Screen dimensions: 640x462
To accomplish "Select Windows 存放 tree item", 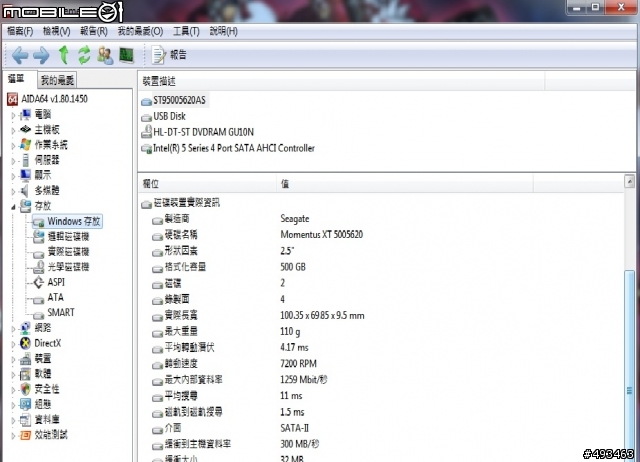I will (x=67, y=221).
